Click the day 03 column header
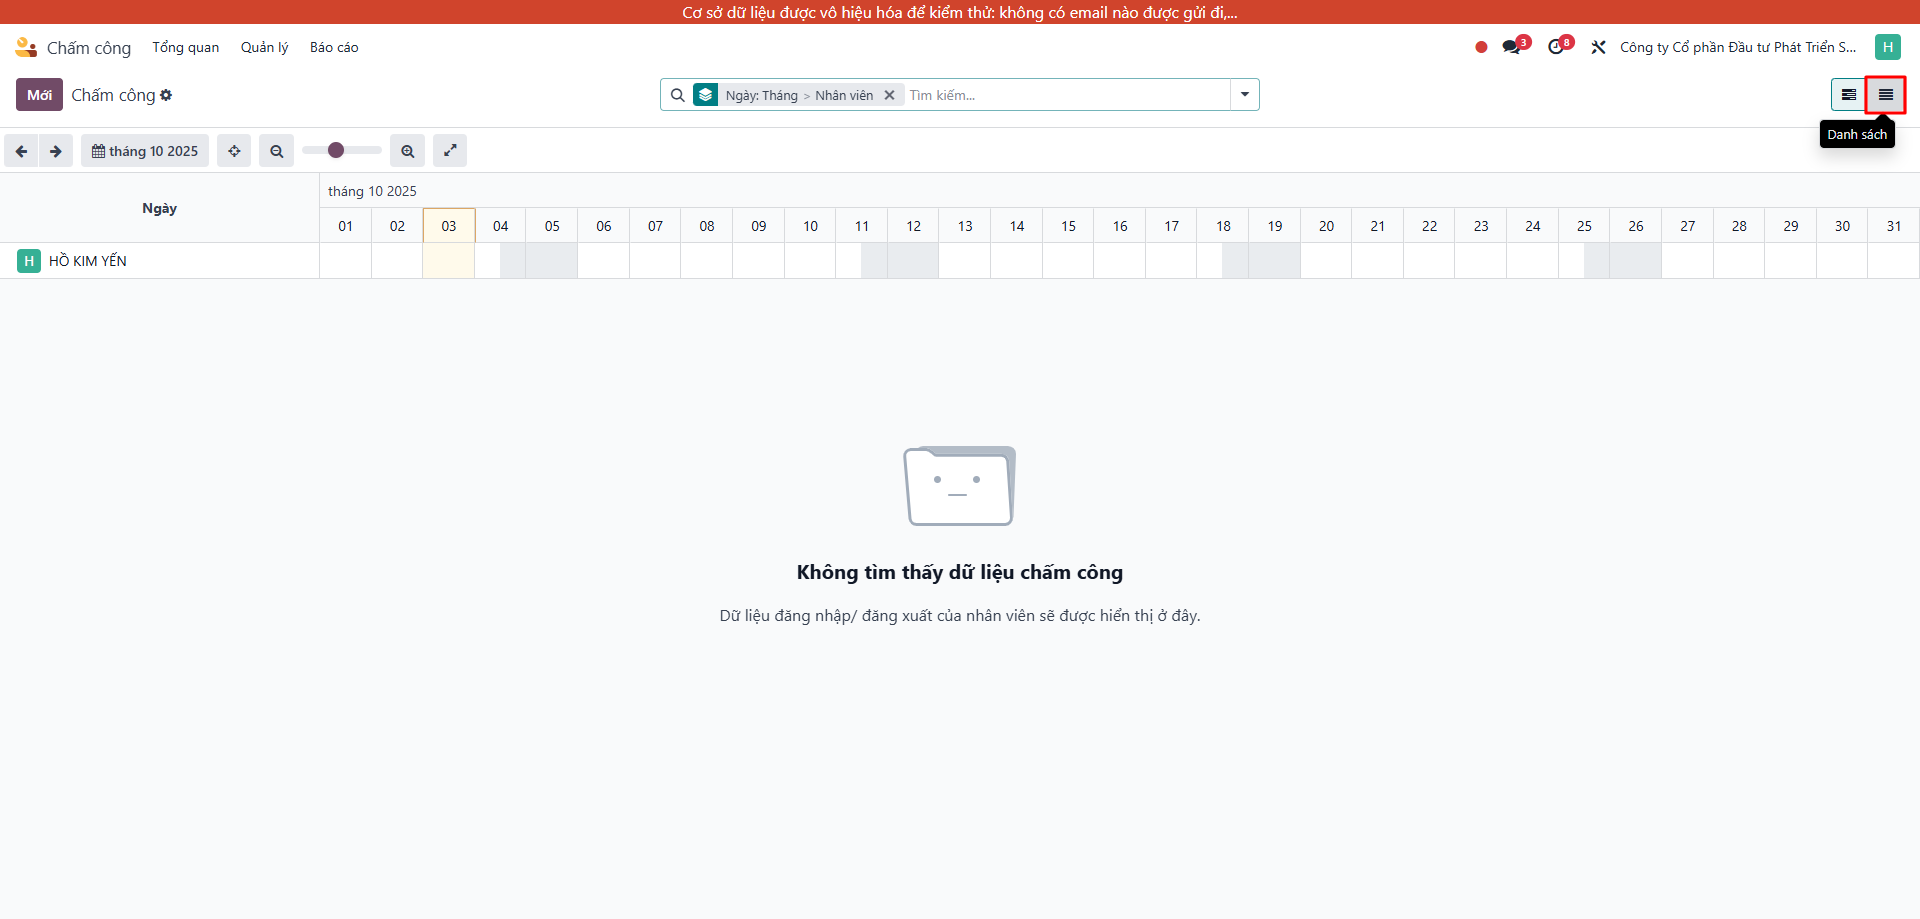The height and width of the screenshot is (919, 1920). coord(449,226)
